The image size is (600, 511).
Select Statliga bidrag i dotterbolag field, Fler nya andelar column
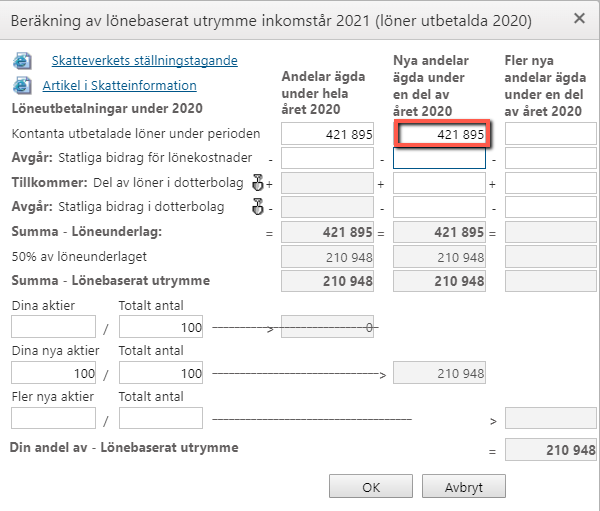tap(551, 207)
